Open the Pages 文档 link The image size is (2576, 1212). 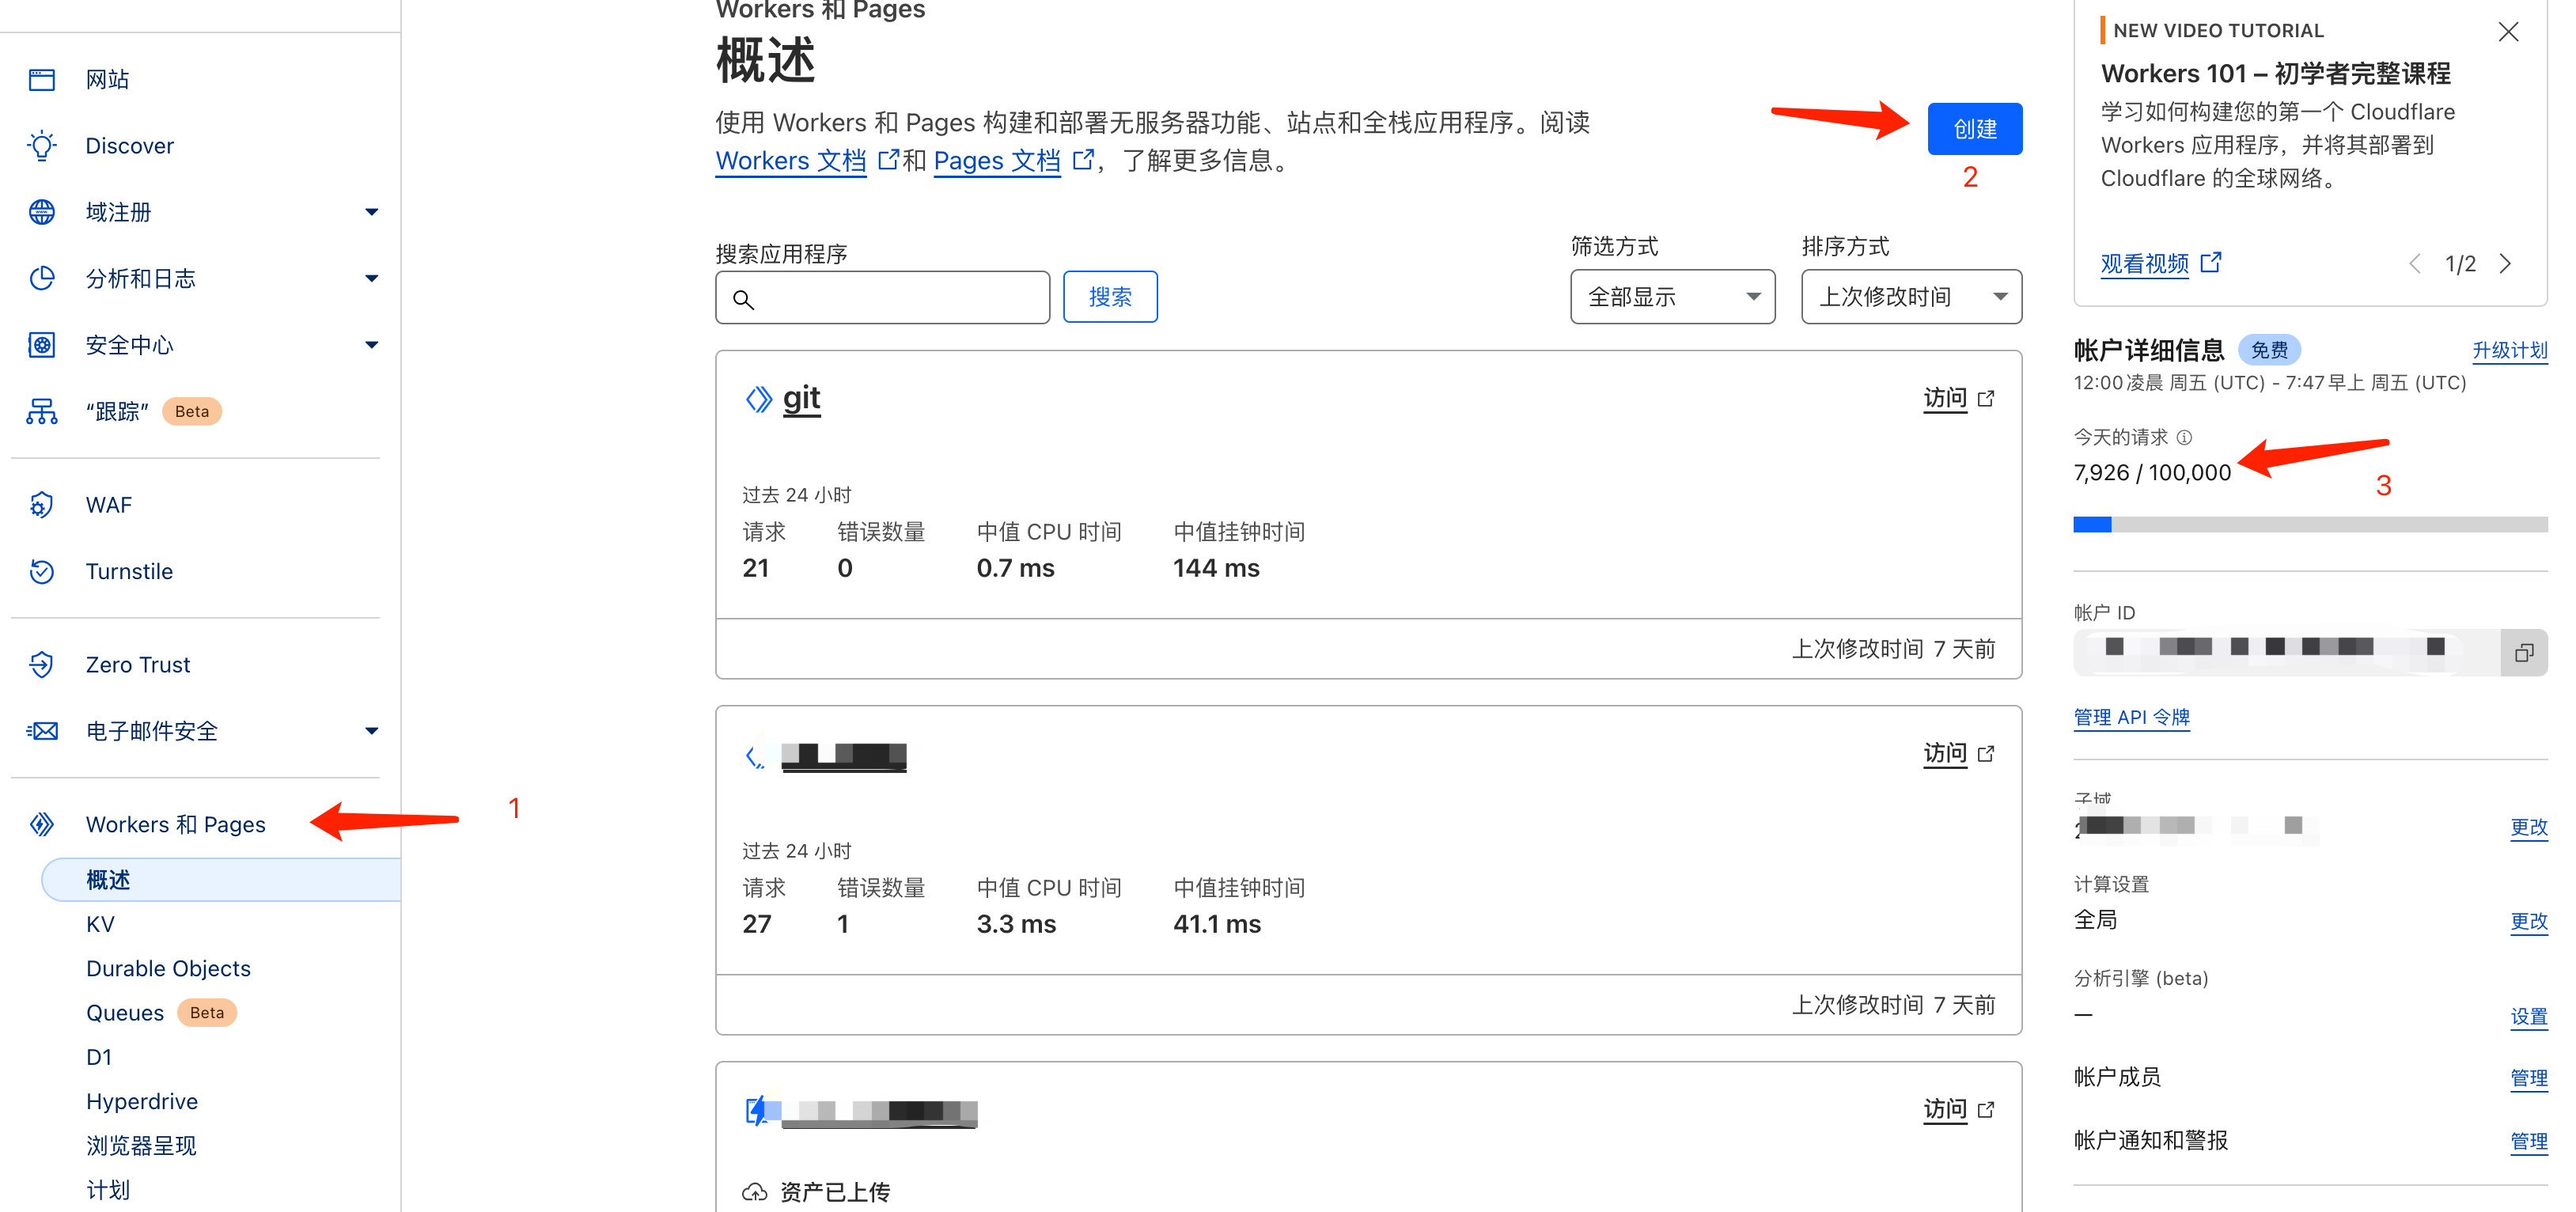click(997, 160)
